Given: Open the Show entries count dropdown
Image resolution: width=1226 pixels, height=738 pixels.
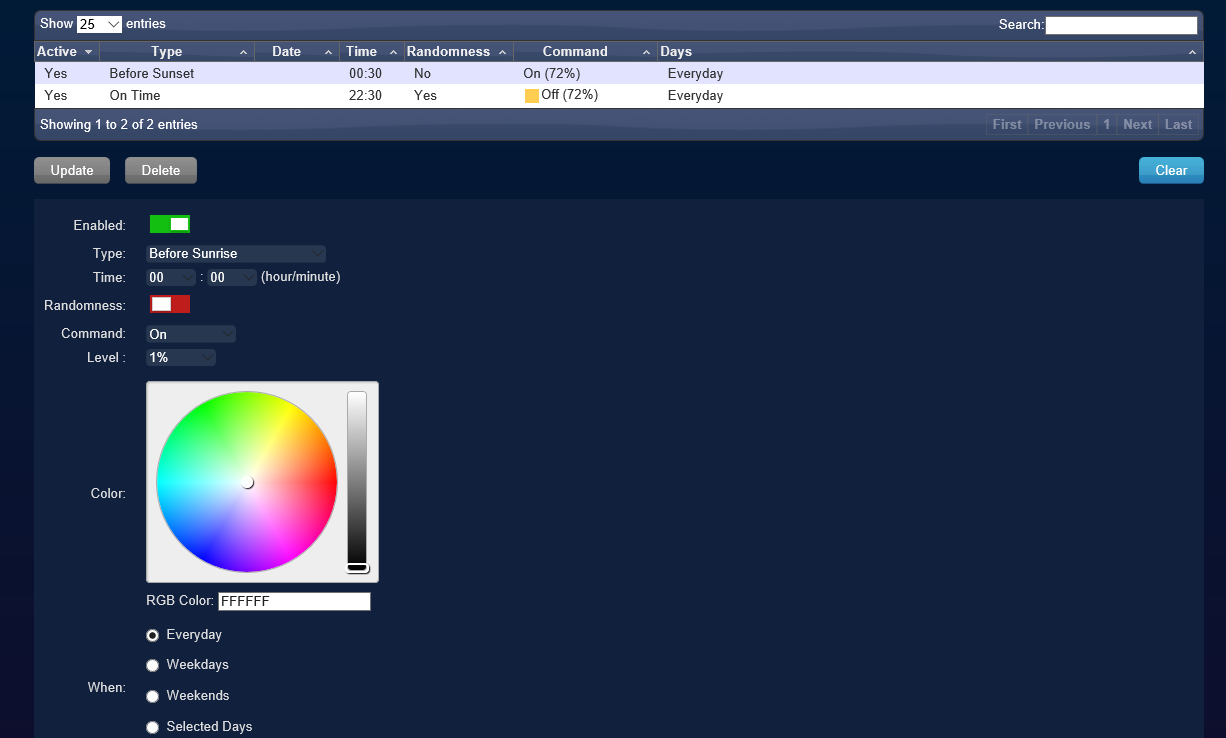Looking at the screenshot, I should coord(99,24).
